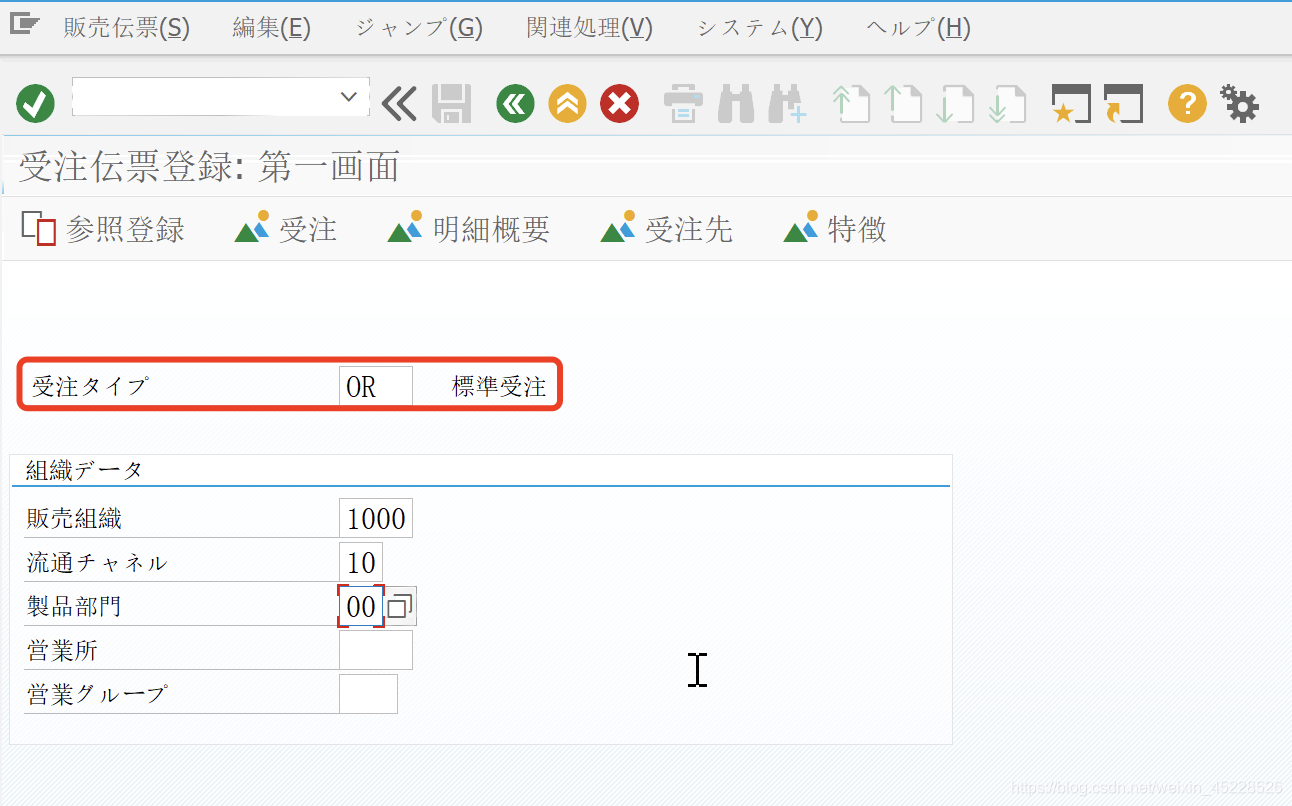Open the command field dropdown arrow
The height and width of the screenshot is (806, 1292).
coord(348,97)
